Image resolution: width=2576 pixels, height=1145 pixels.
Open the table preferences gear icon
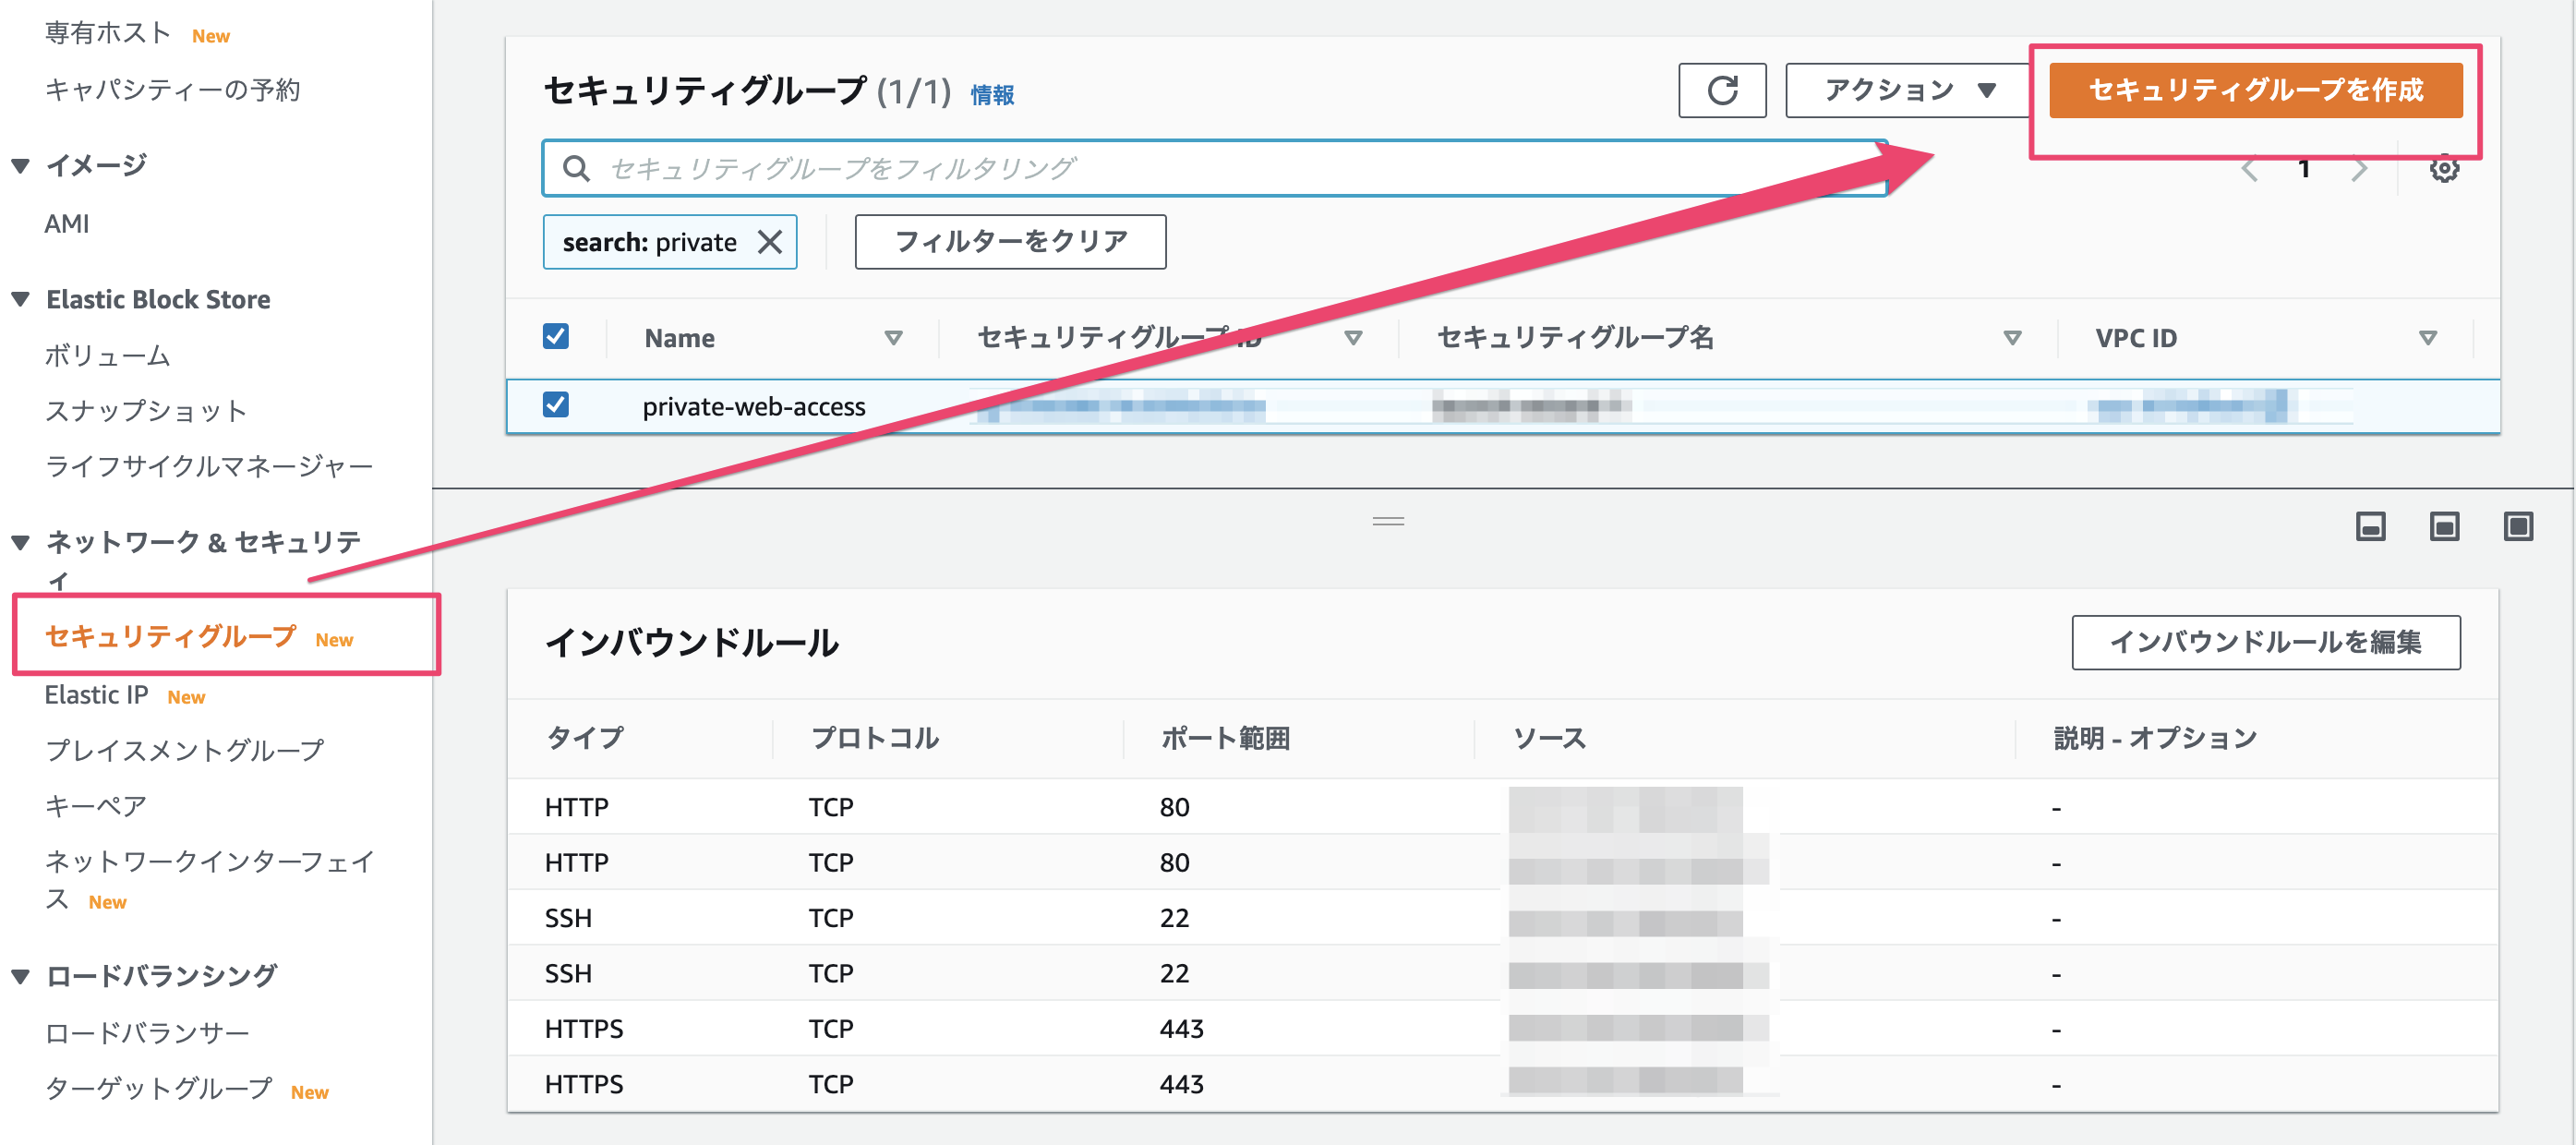click(x=2443, y=168)
